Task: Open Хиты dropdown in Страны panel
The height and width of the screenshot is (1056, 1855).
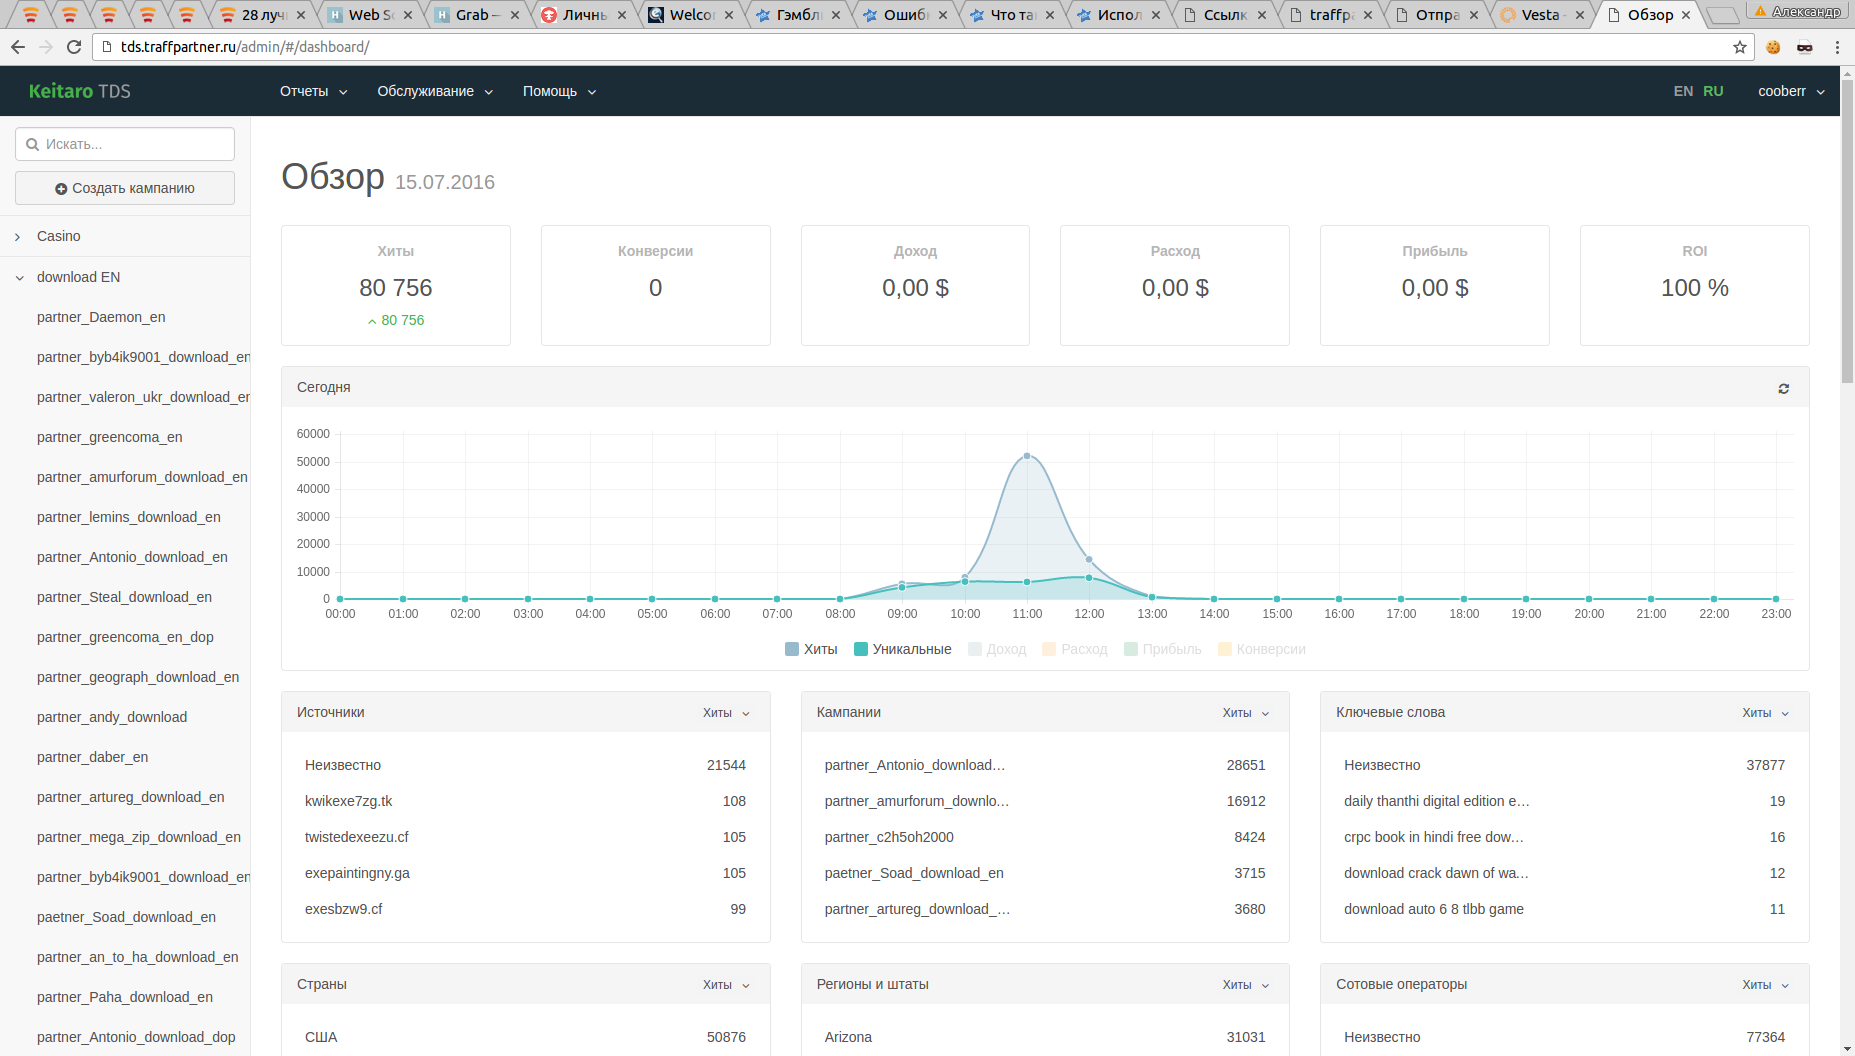Action: pos(726,985)
